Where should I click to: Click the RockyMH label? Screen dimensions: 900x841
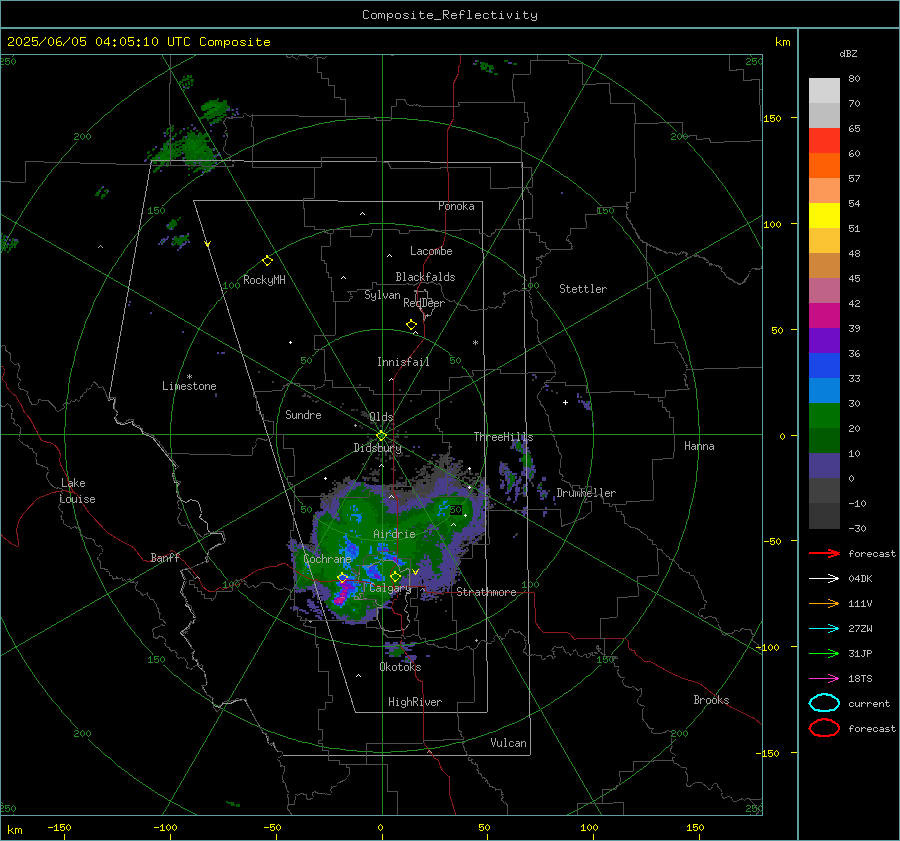264,280
